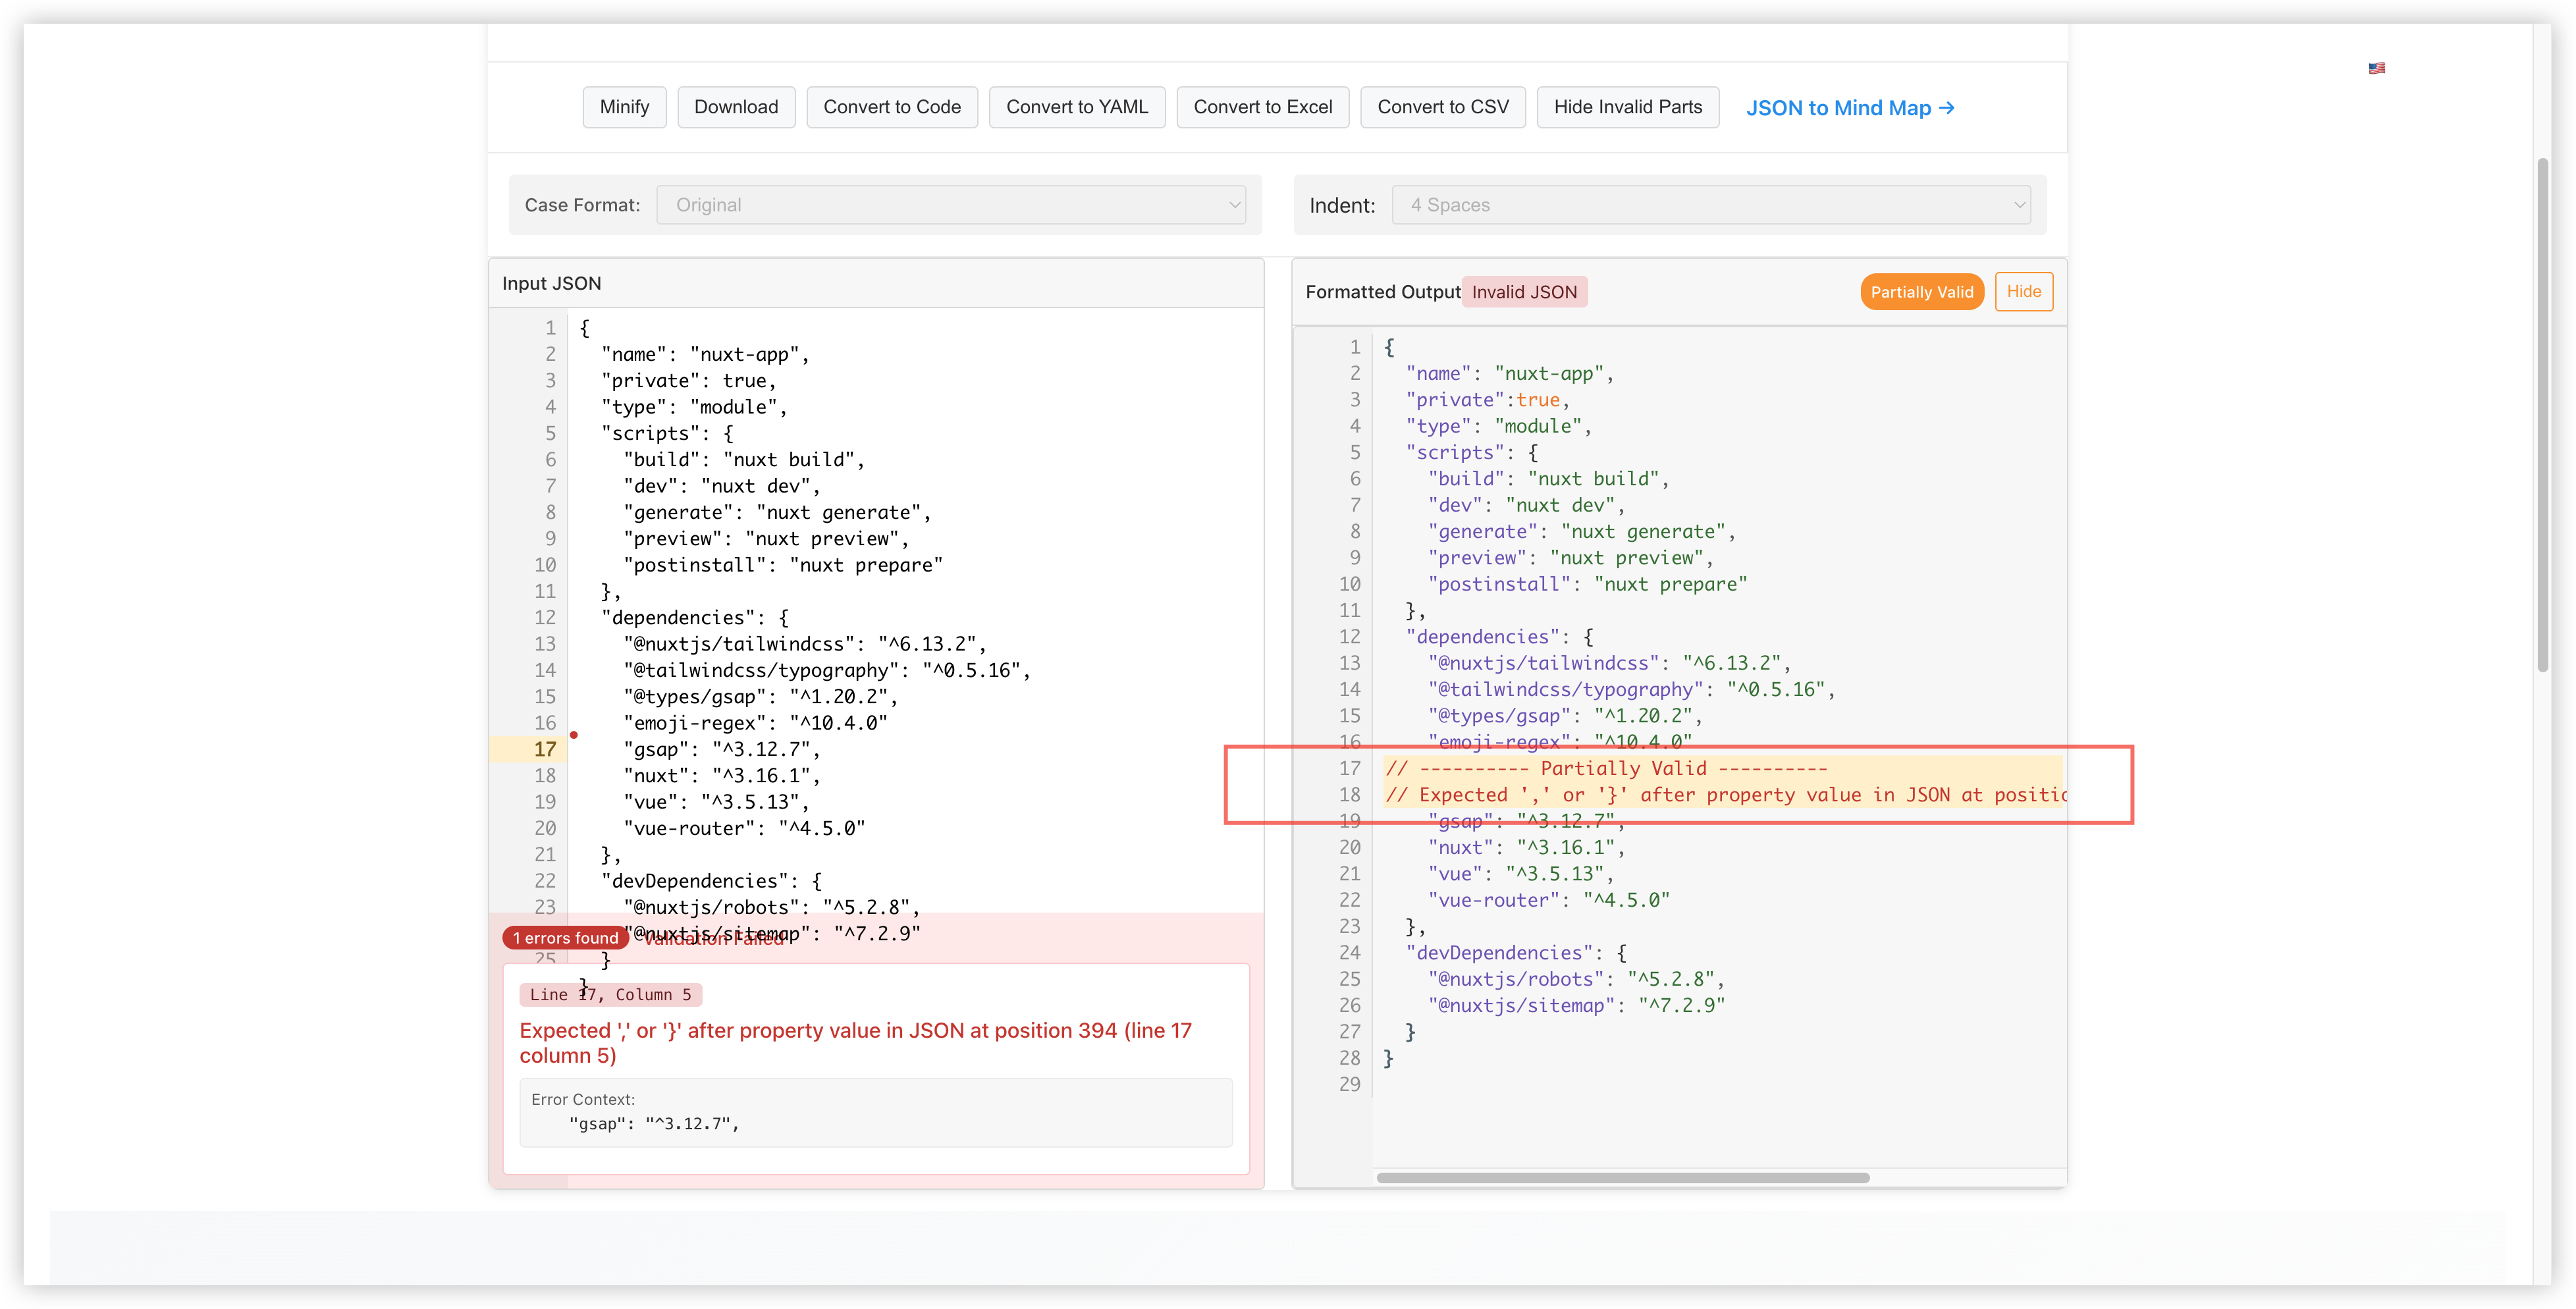The image size is (2576, 1309).
Task: Click "@tailwindcss/typography" line in Input JSON
Action: [826, 670]
